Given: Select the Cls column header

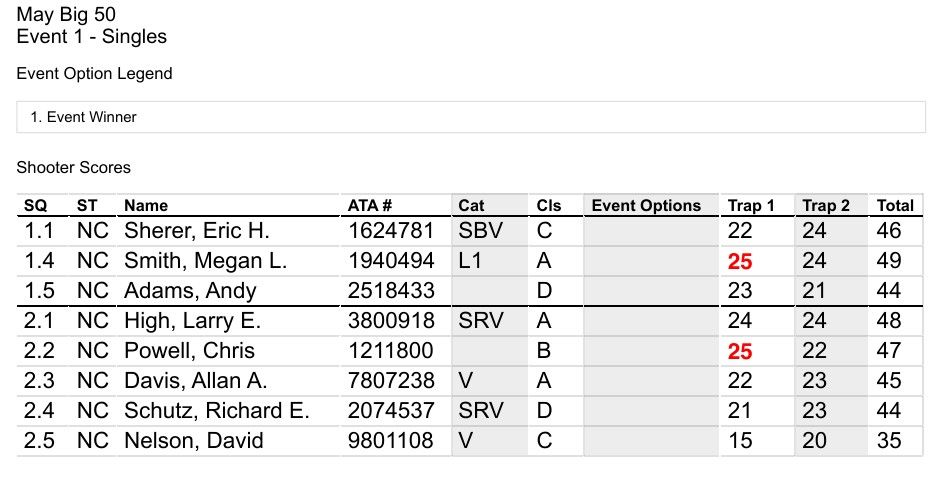Looking at the screenshot, I should (x=548, y=206).
